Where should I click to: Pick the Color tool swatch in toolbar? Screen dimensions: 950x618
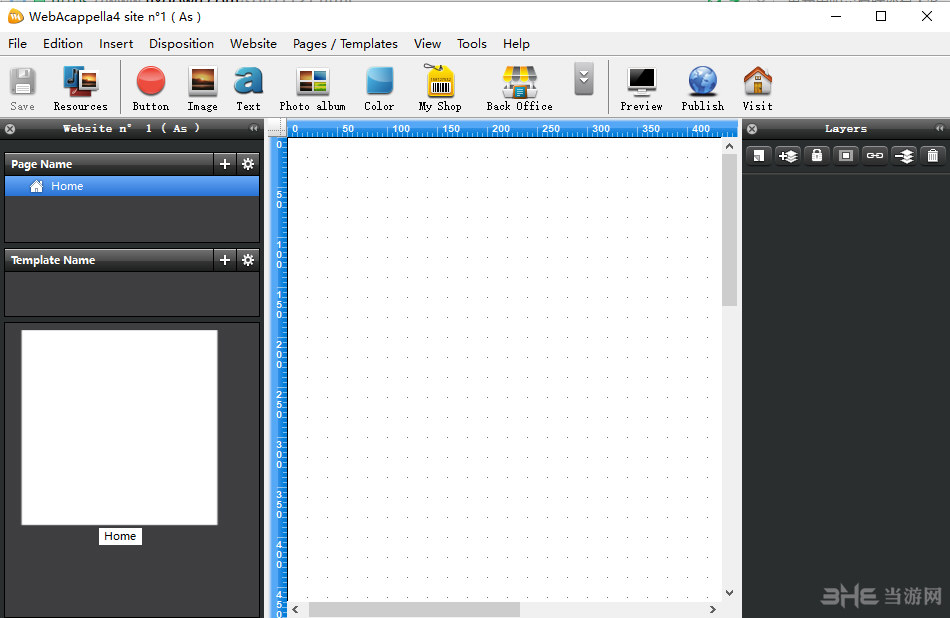click(379, 87)
